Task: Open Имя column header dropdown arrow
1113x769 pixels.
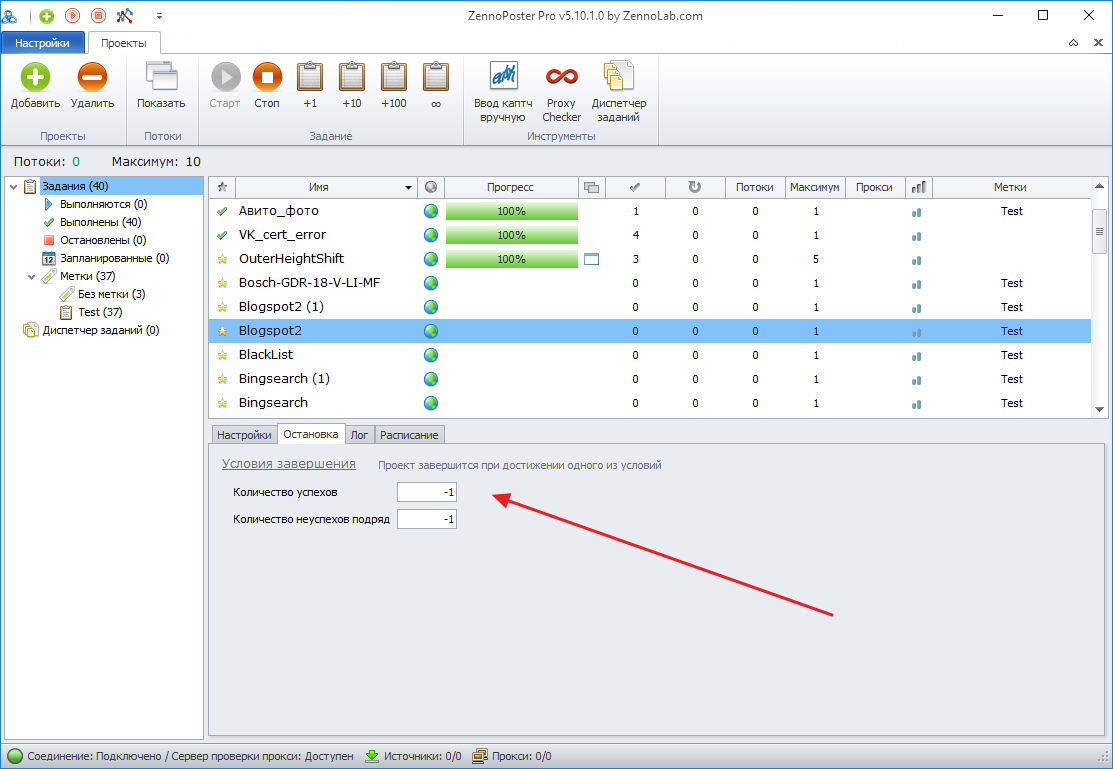Action: point(408,187)
